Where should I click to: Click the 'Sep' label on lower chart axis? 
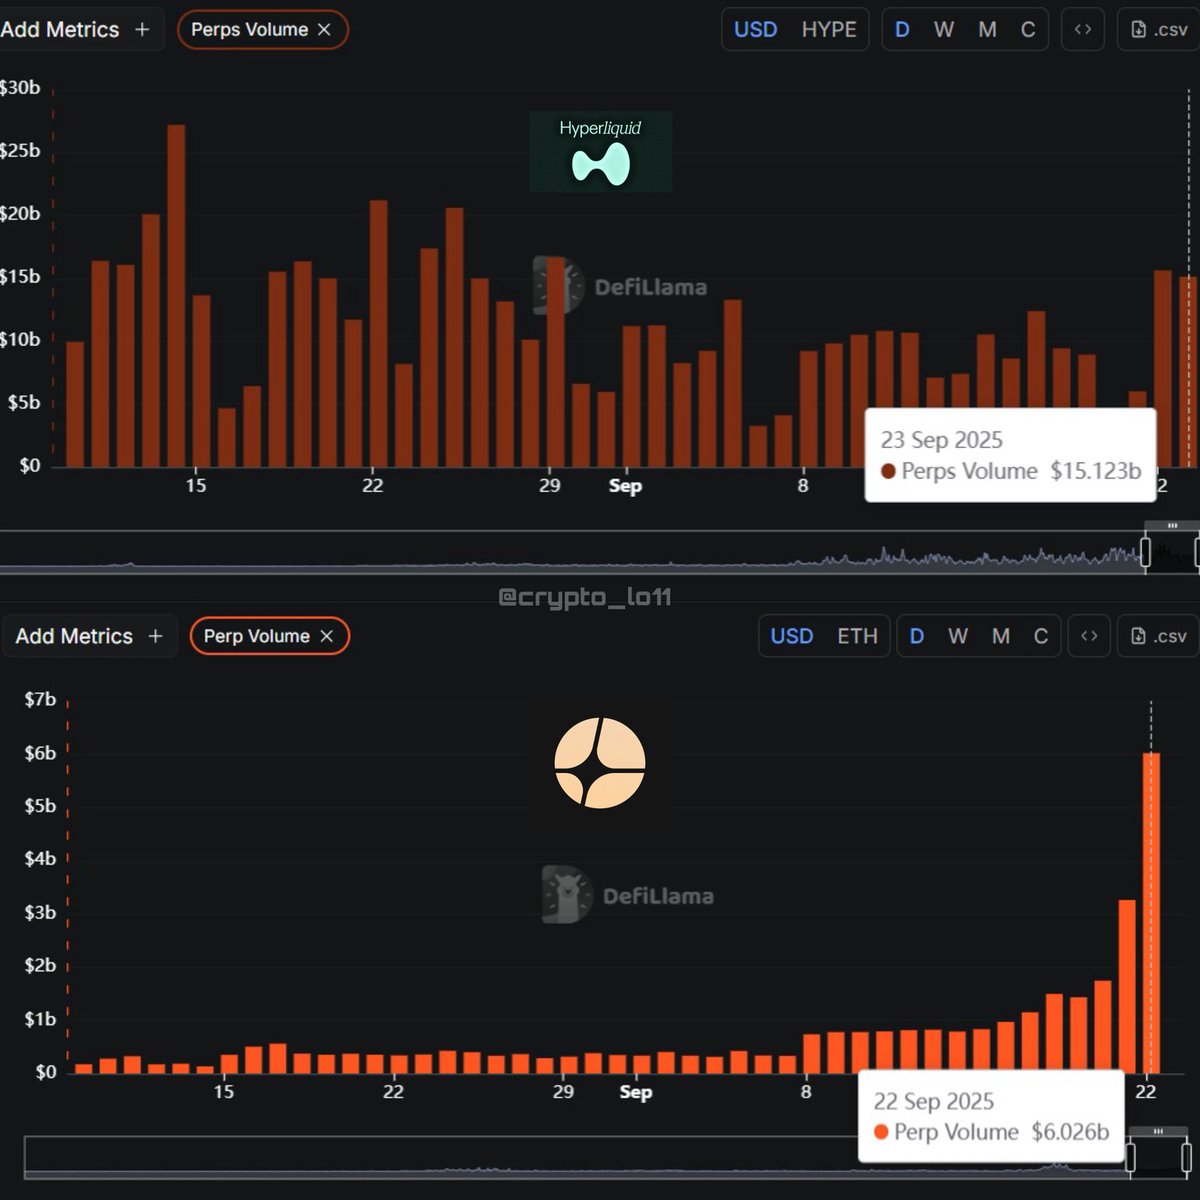click(635, 1091)
